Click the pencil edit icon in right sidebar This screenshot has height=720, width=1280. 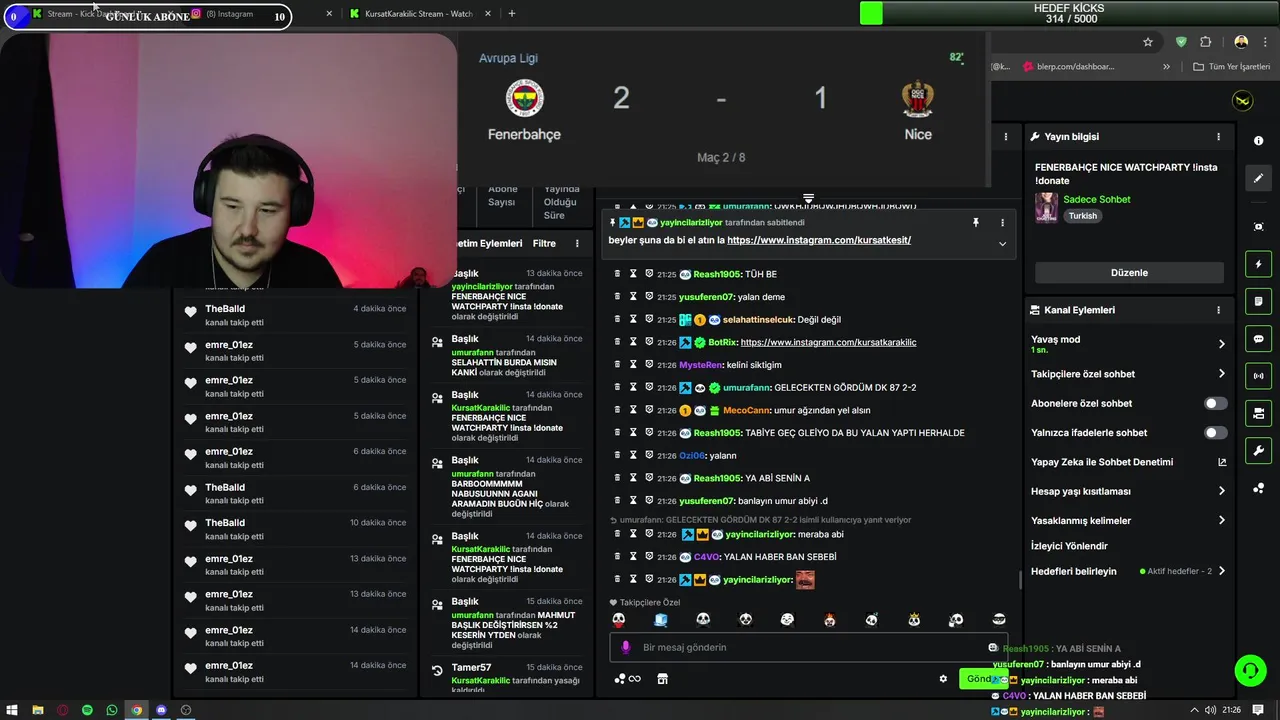1258,178
